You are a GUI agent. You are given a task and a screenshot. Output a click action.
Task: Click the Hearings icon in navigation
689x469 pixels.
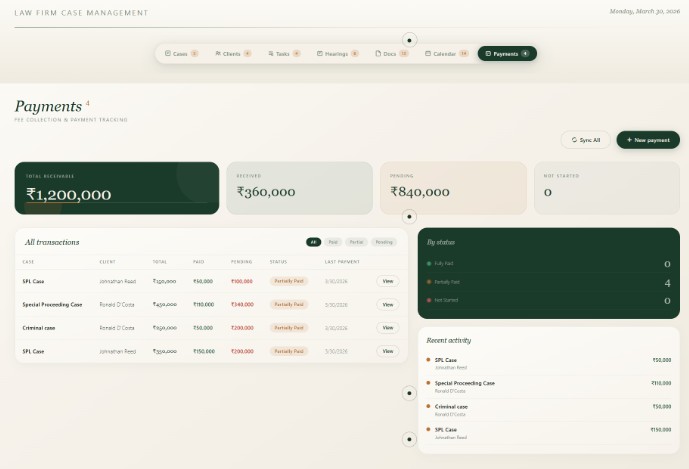[320, 53]
